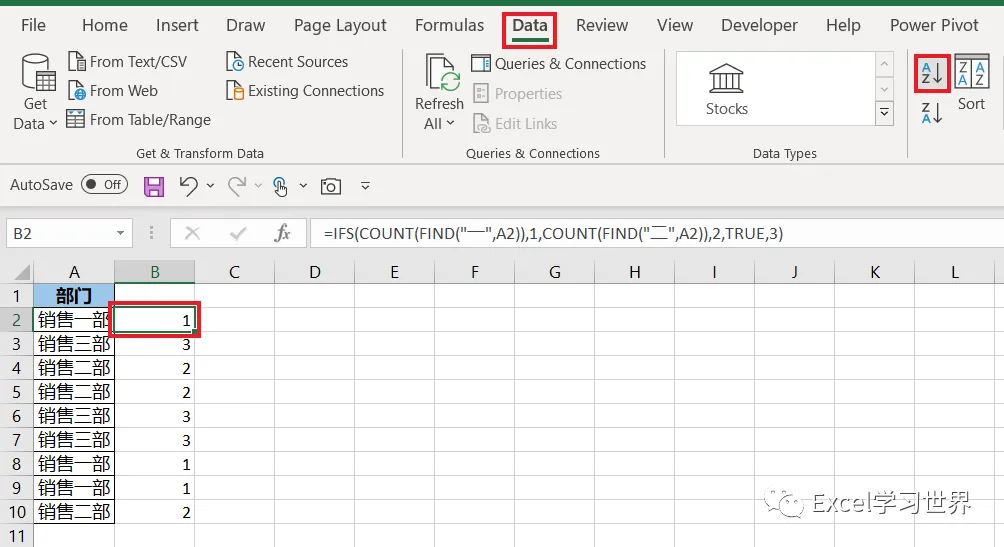Undo the last action

[189, 186]
